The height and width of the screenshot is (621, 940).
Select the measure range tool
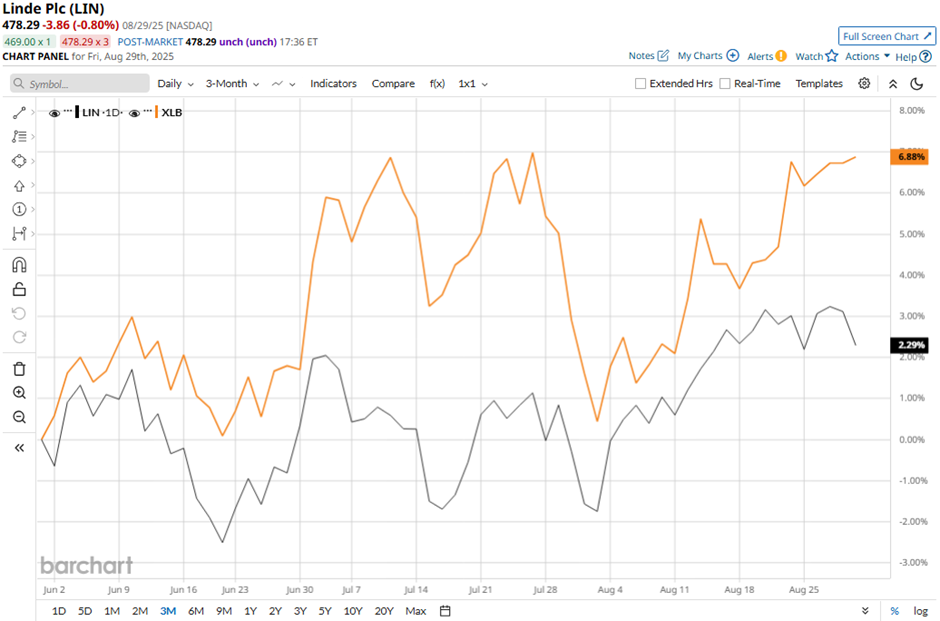pos(19,233)
